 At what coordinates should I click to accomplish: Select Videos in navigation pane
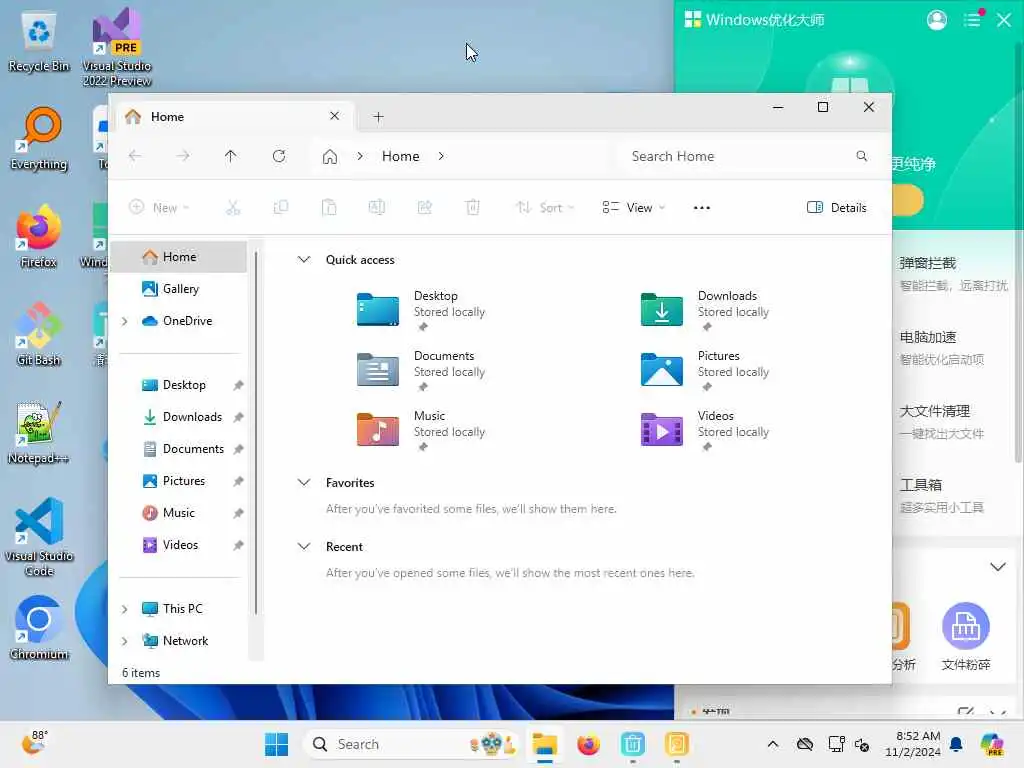click(179, 545)
